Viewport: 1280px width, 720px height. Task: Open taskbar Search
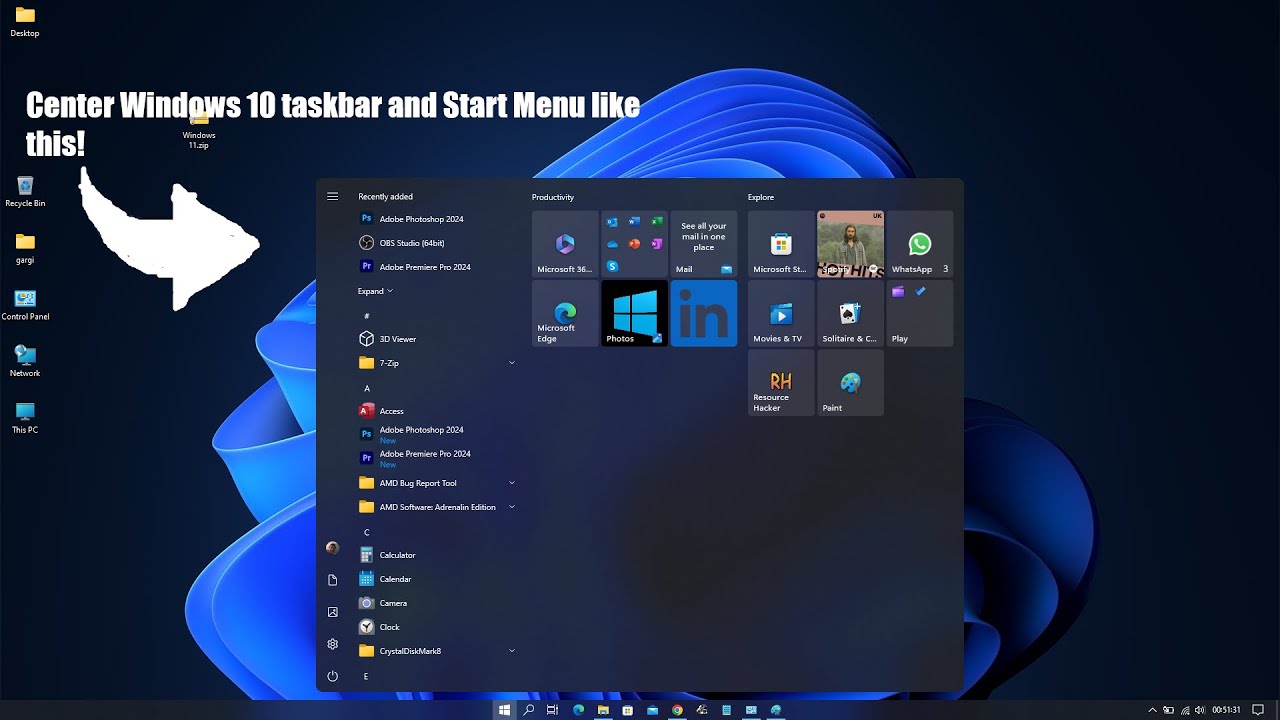pyautogui.click(x=529, y=710)
